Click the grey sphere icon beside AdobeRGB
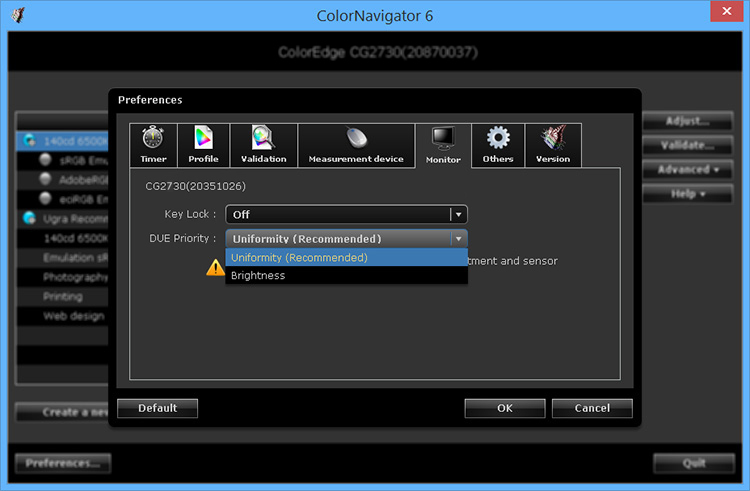750x491 pixels. (45, 179)
